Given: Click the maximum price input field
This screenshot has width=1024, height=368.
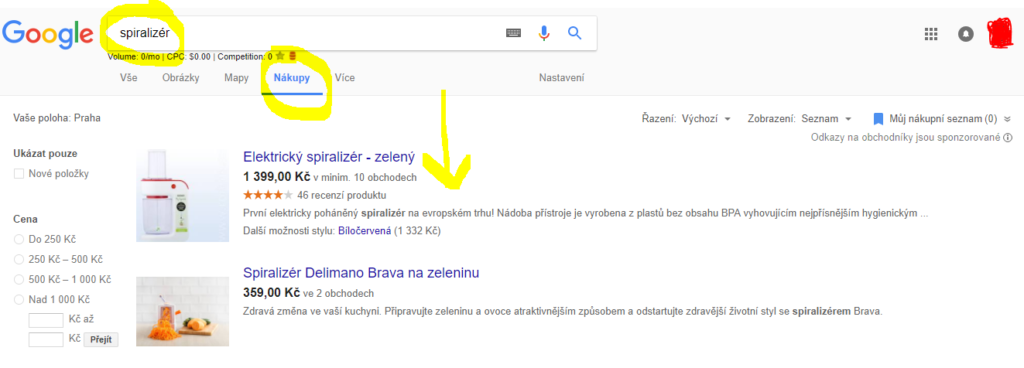Looking at the screenshot, I should pyautogui.click(x=46, y=340).
